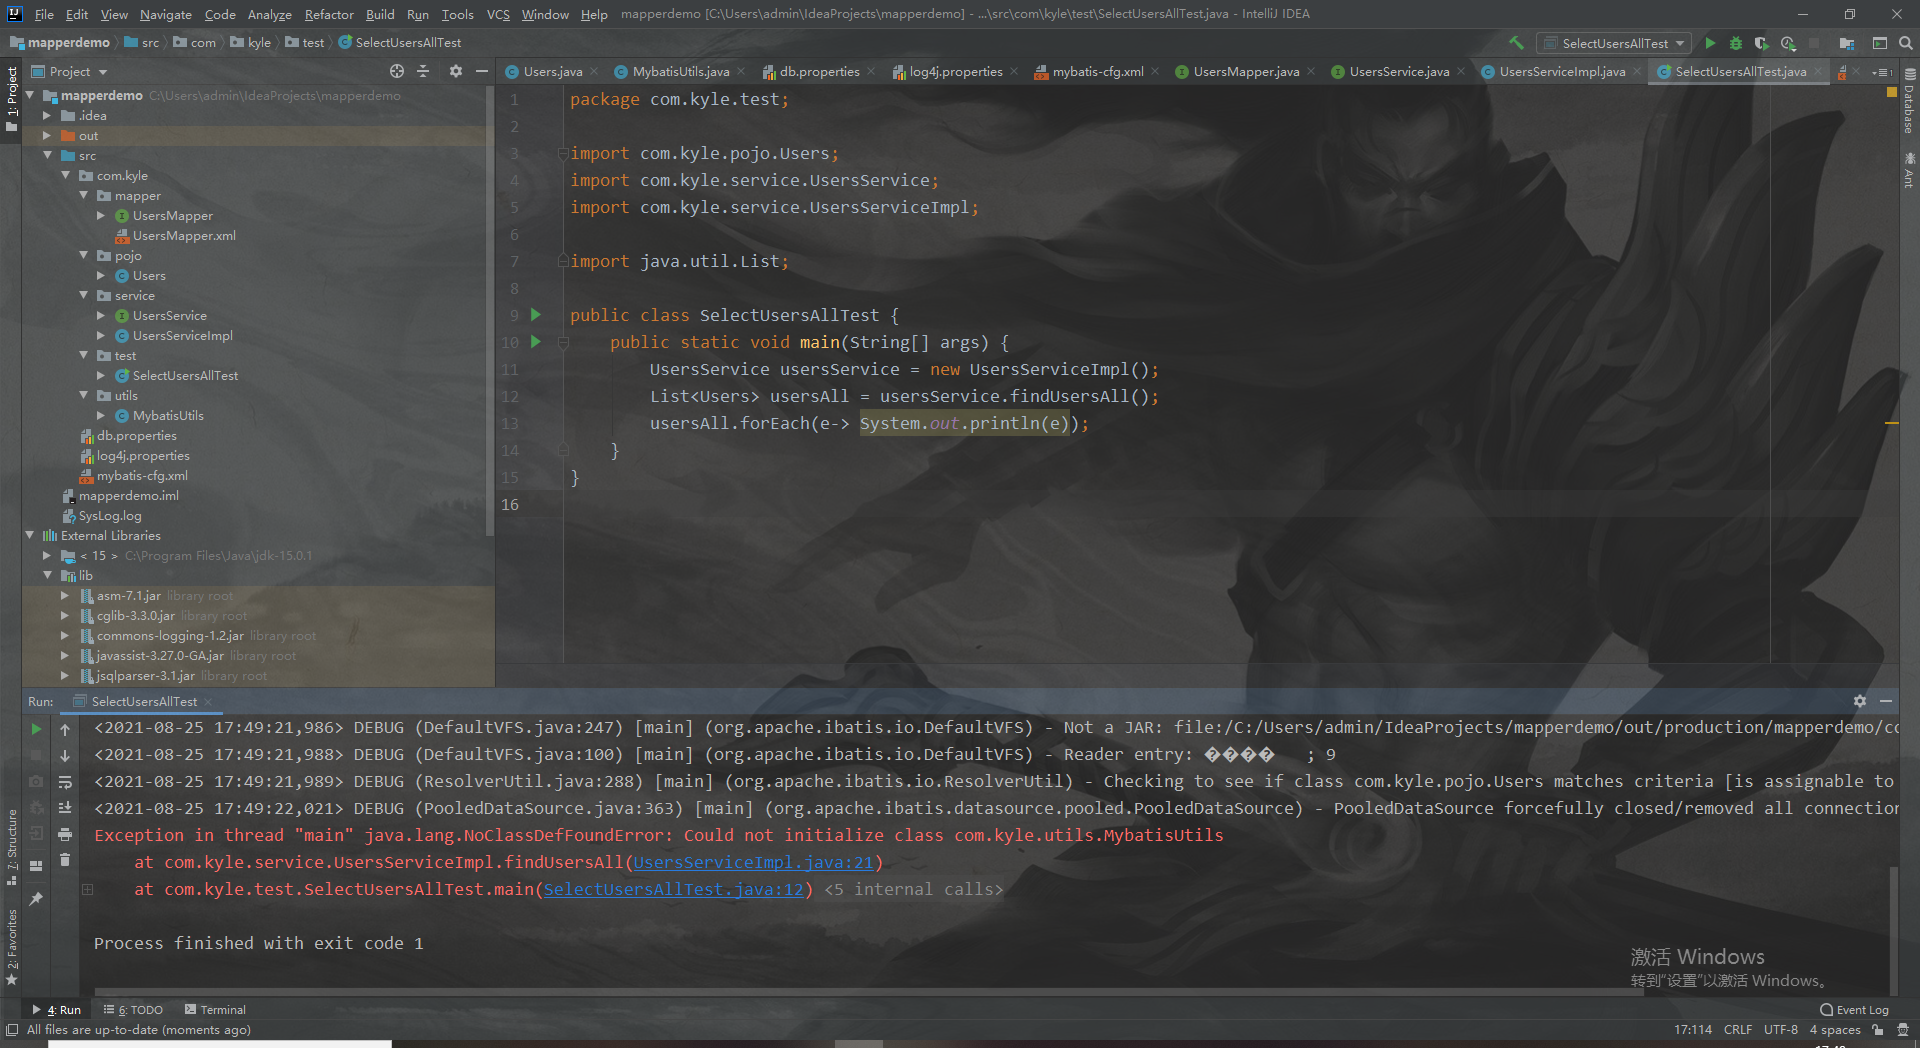Toggle tool window buttons at status bar corner
The image size is (1920, 1048).
click(12, 1030)
